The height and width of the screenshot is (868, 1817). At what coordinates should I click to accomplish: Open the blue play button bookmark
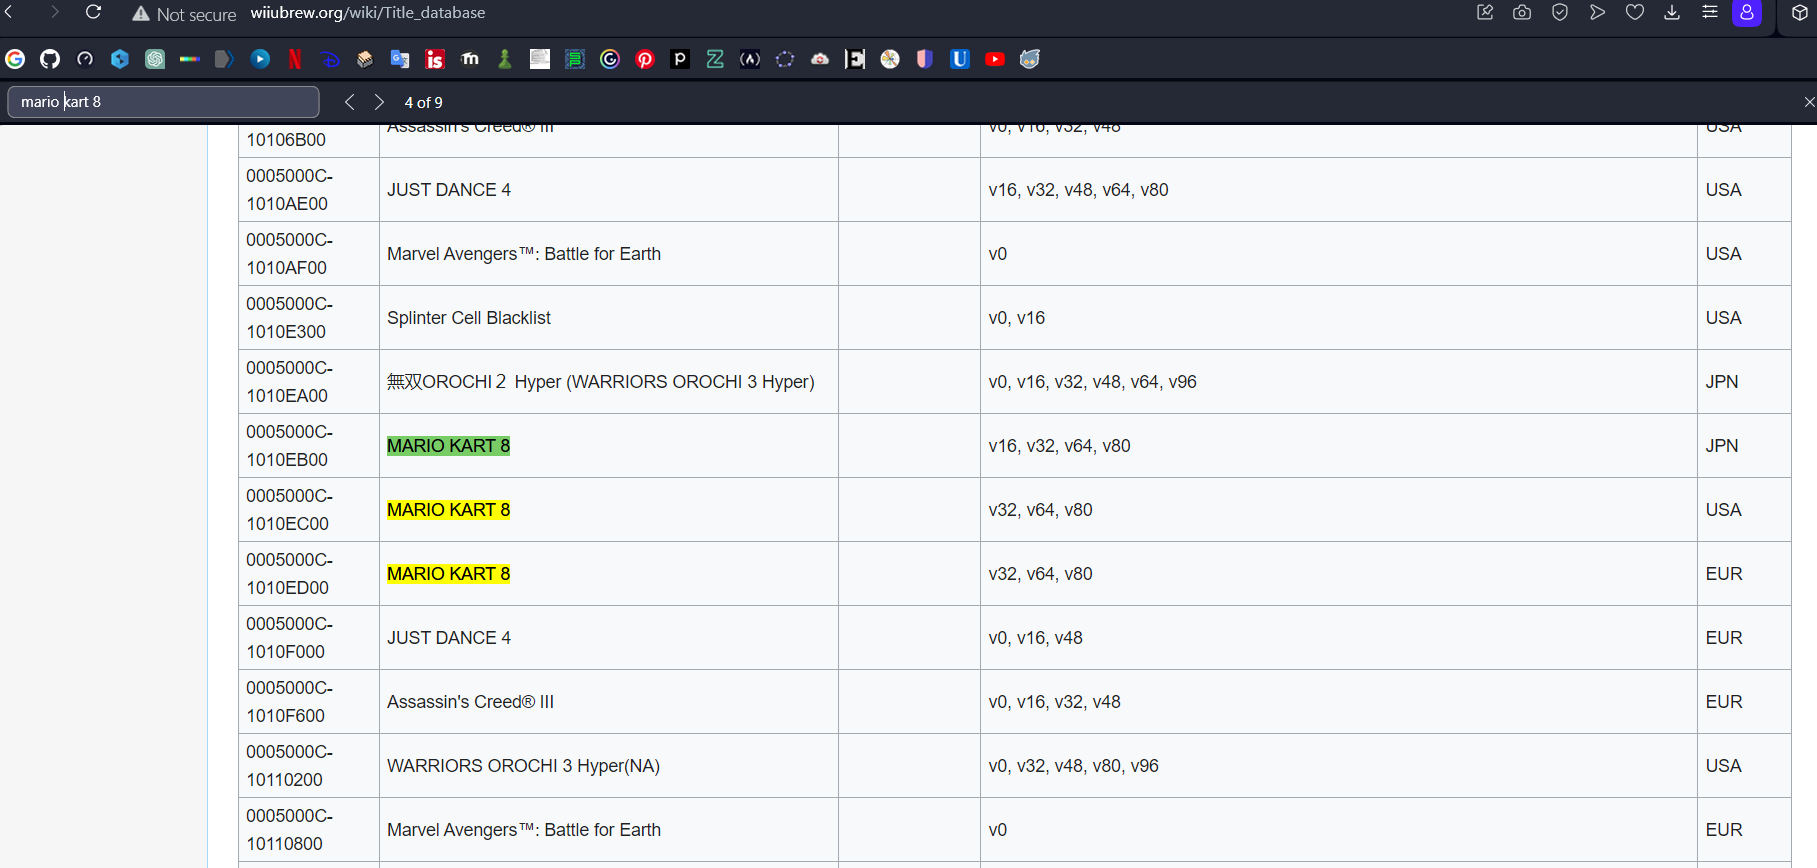[x=260, y=59]
